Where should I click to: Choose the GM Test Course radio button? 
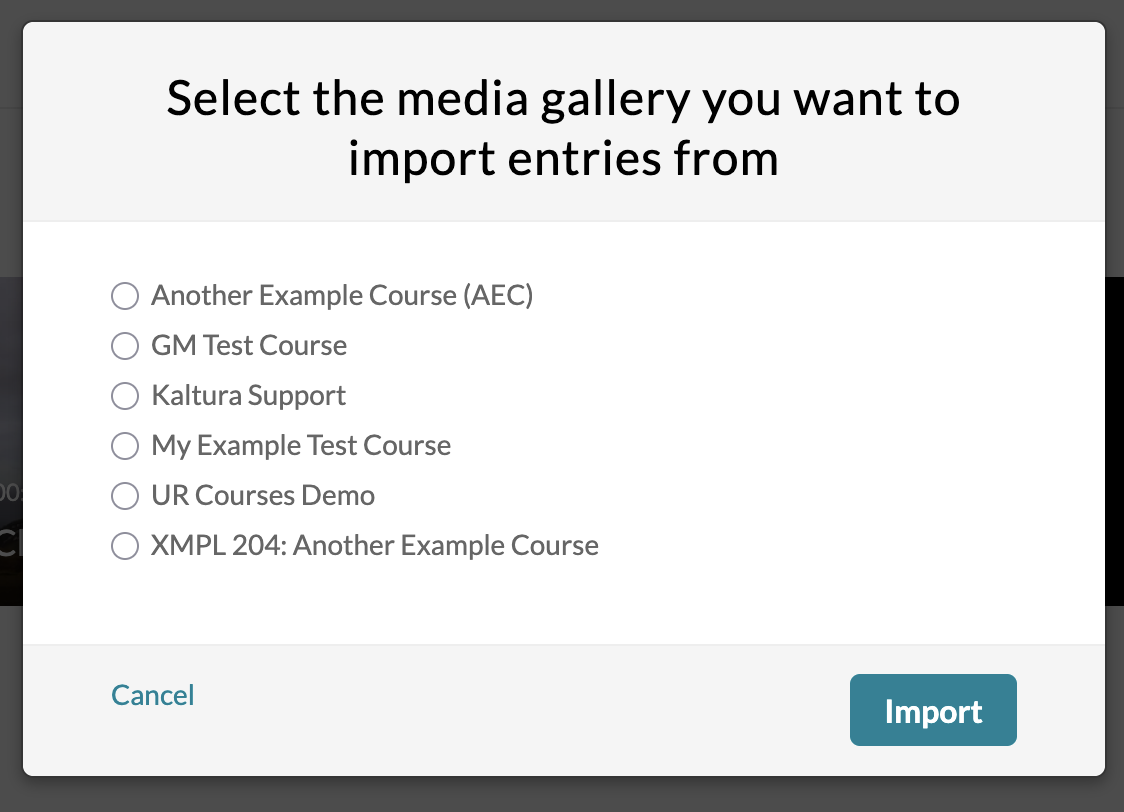125,346
